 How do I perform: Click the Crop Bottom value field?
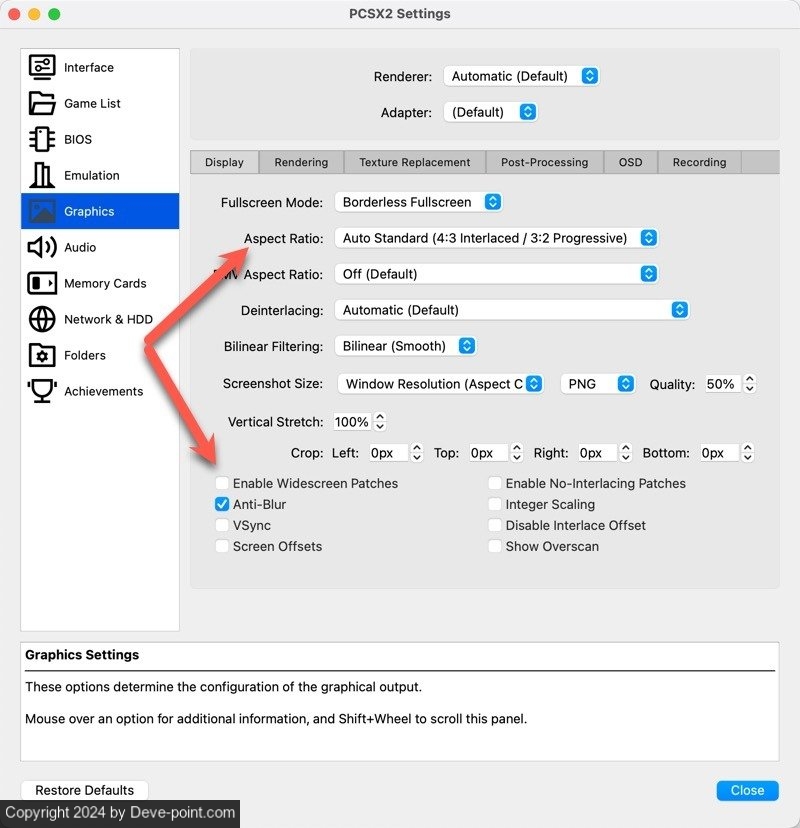click(x=720, y=453)
